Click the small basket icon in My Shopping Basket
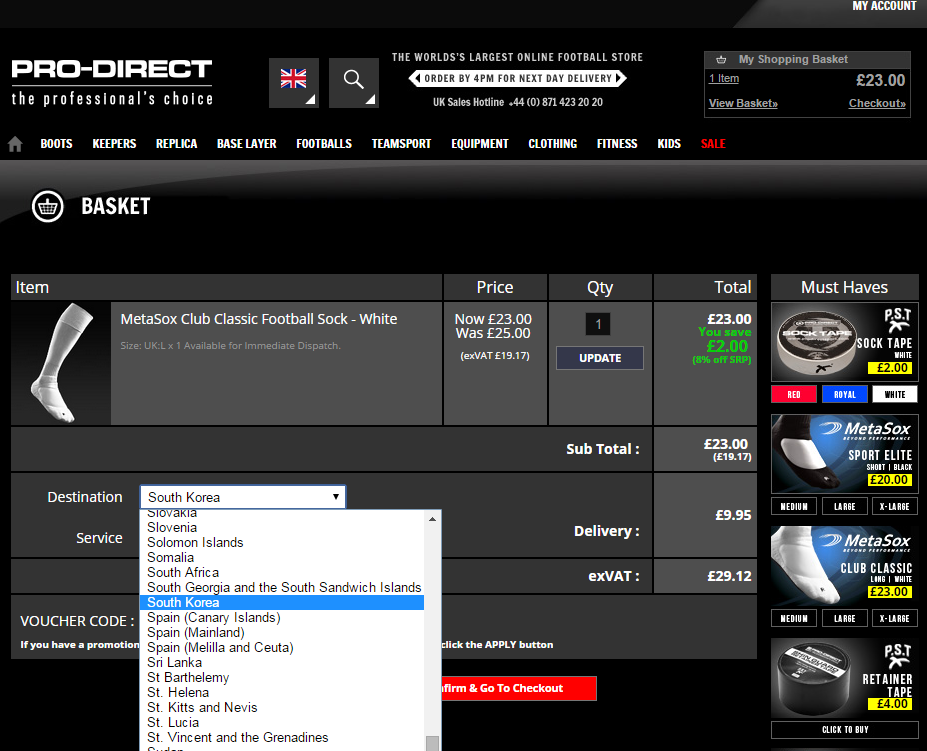The width and height of the screenshot is (927, 751). click(721, 59)
